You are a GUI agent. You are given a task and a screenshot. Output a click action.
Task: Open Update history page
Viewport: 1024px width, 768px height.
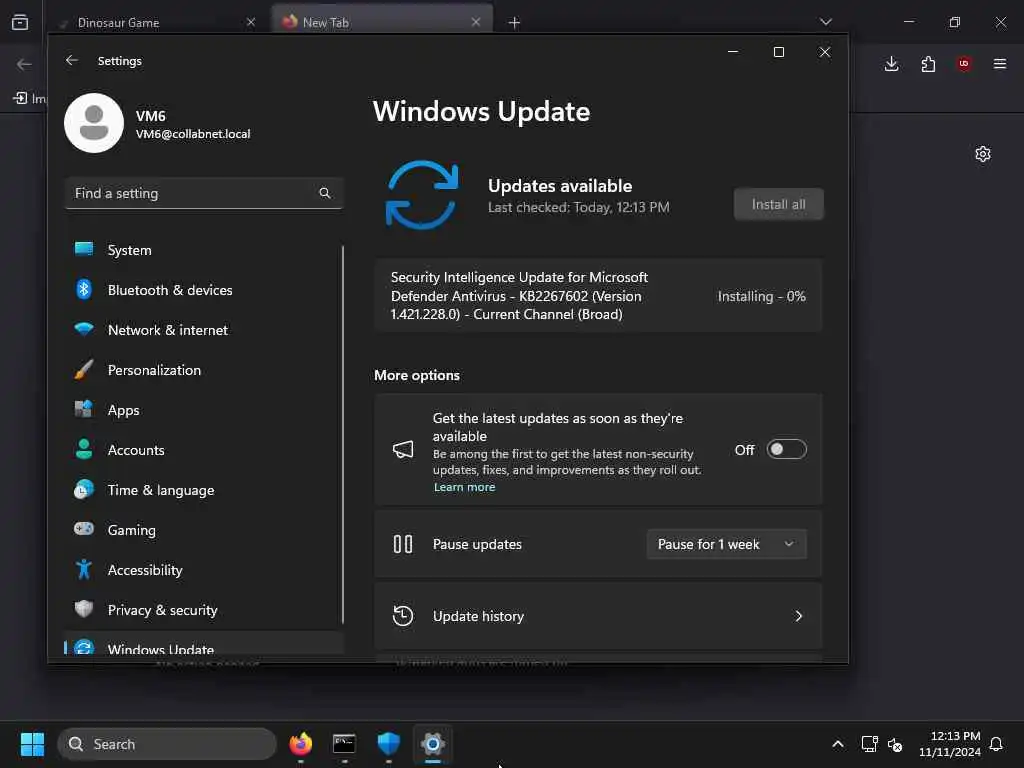598,616
